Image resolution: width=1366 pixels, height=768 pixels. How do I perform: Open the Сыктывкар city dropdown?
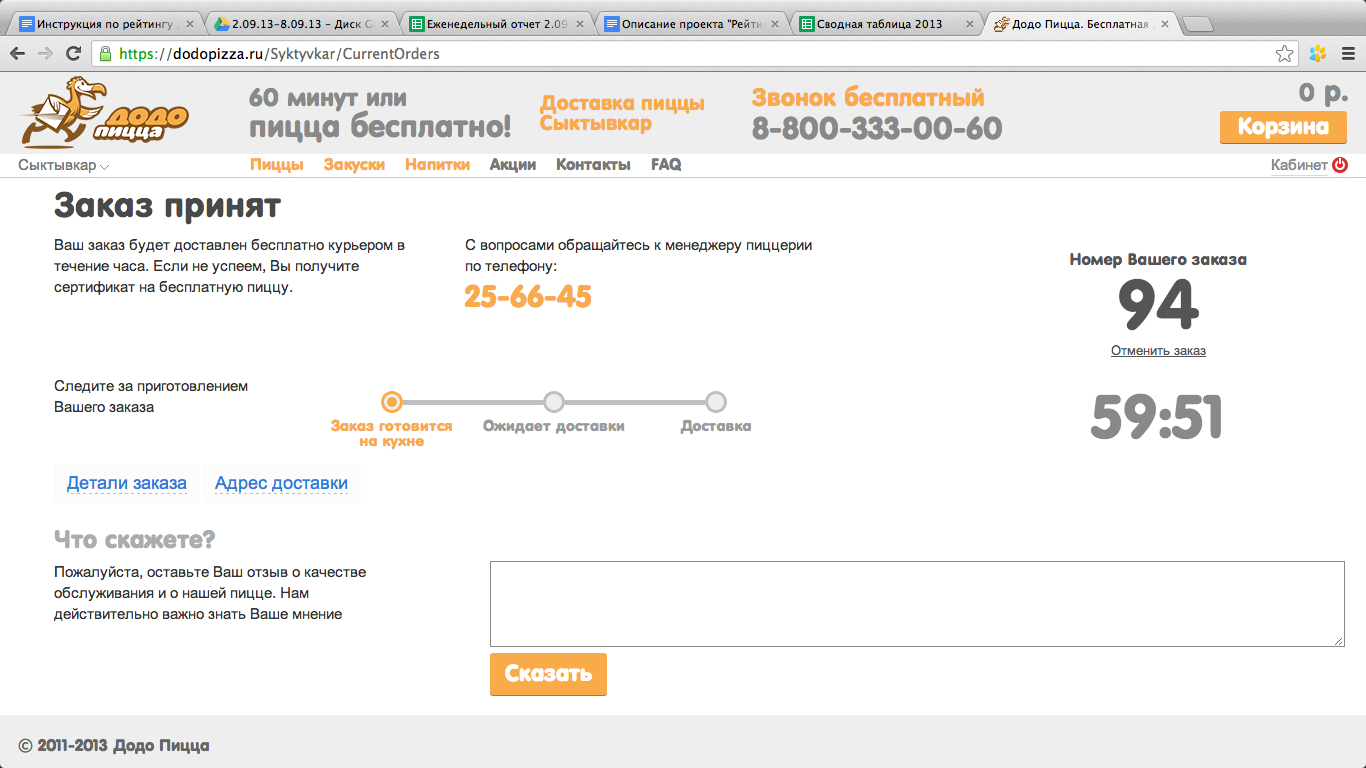(x=63, y=166)
